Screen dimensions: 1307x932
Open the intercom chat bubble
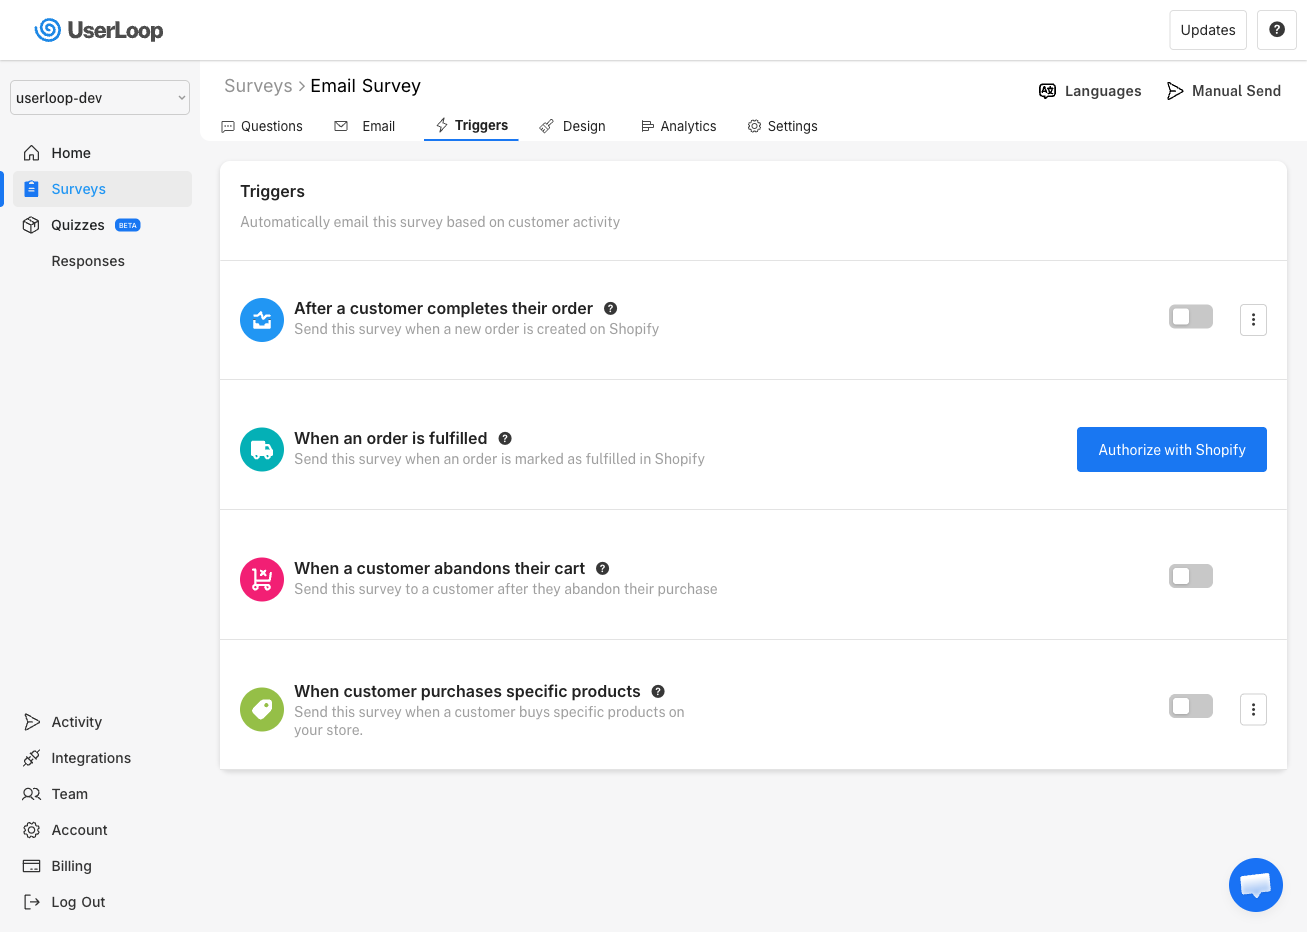1255,885
